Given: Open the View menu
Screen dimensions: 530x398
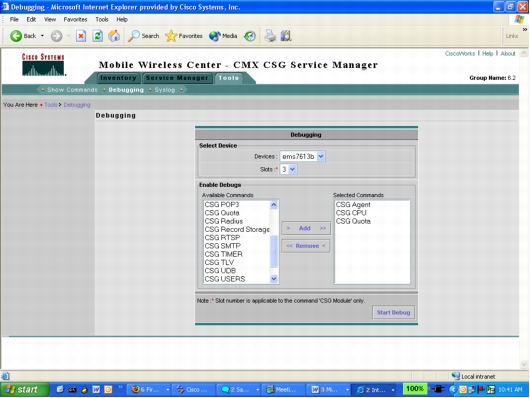Looking at the screenshot, I should point(50,20).
